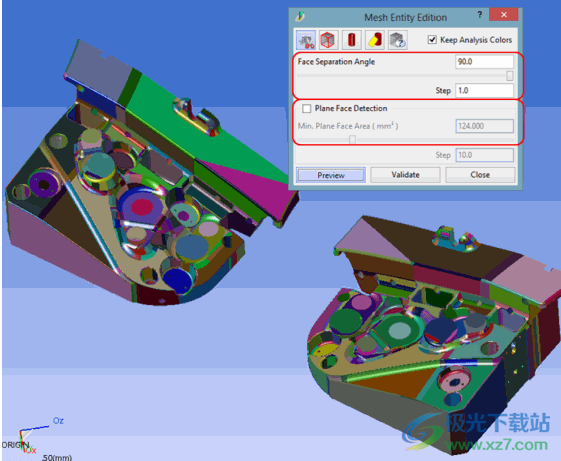Click the angle Step field showing 1.0
Image resolution: width=561 pixels, height=461 pixels.
tap(484, 91)
